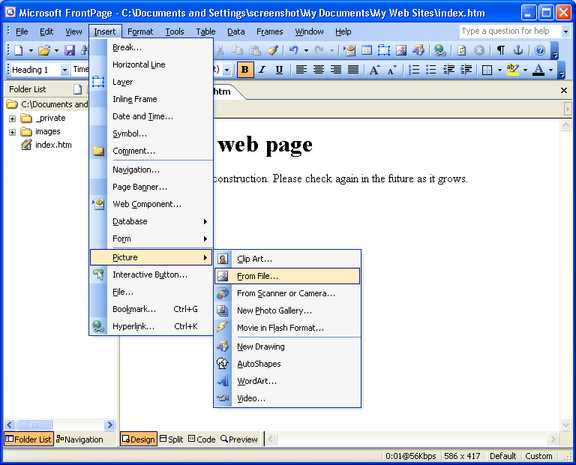Open the Heading 1 style dropdown
The height and width of the screenshot is (465, 576).
[65, 70]
